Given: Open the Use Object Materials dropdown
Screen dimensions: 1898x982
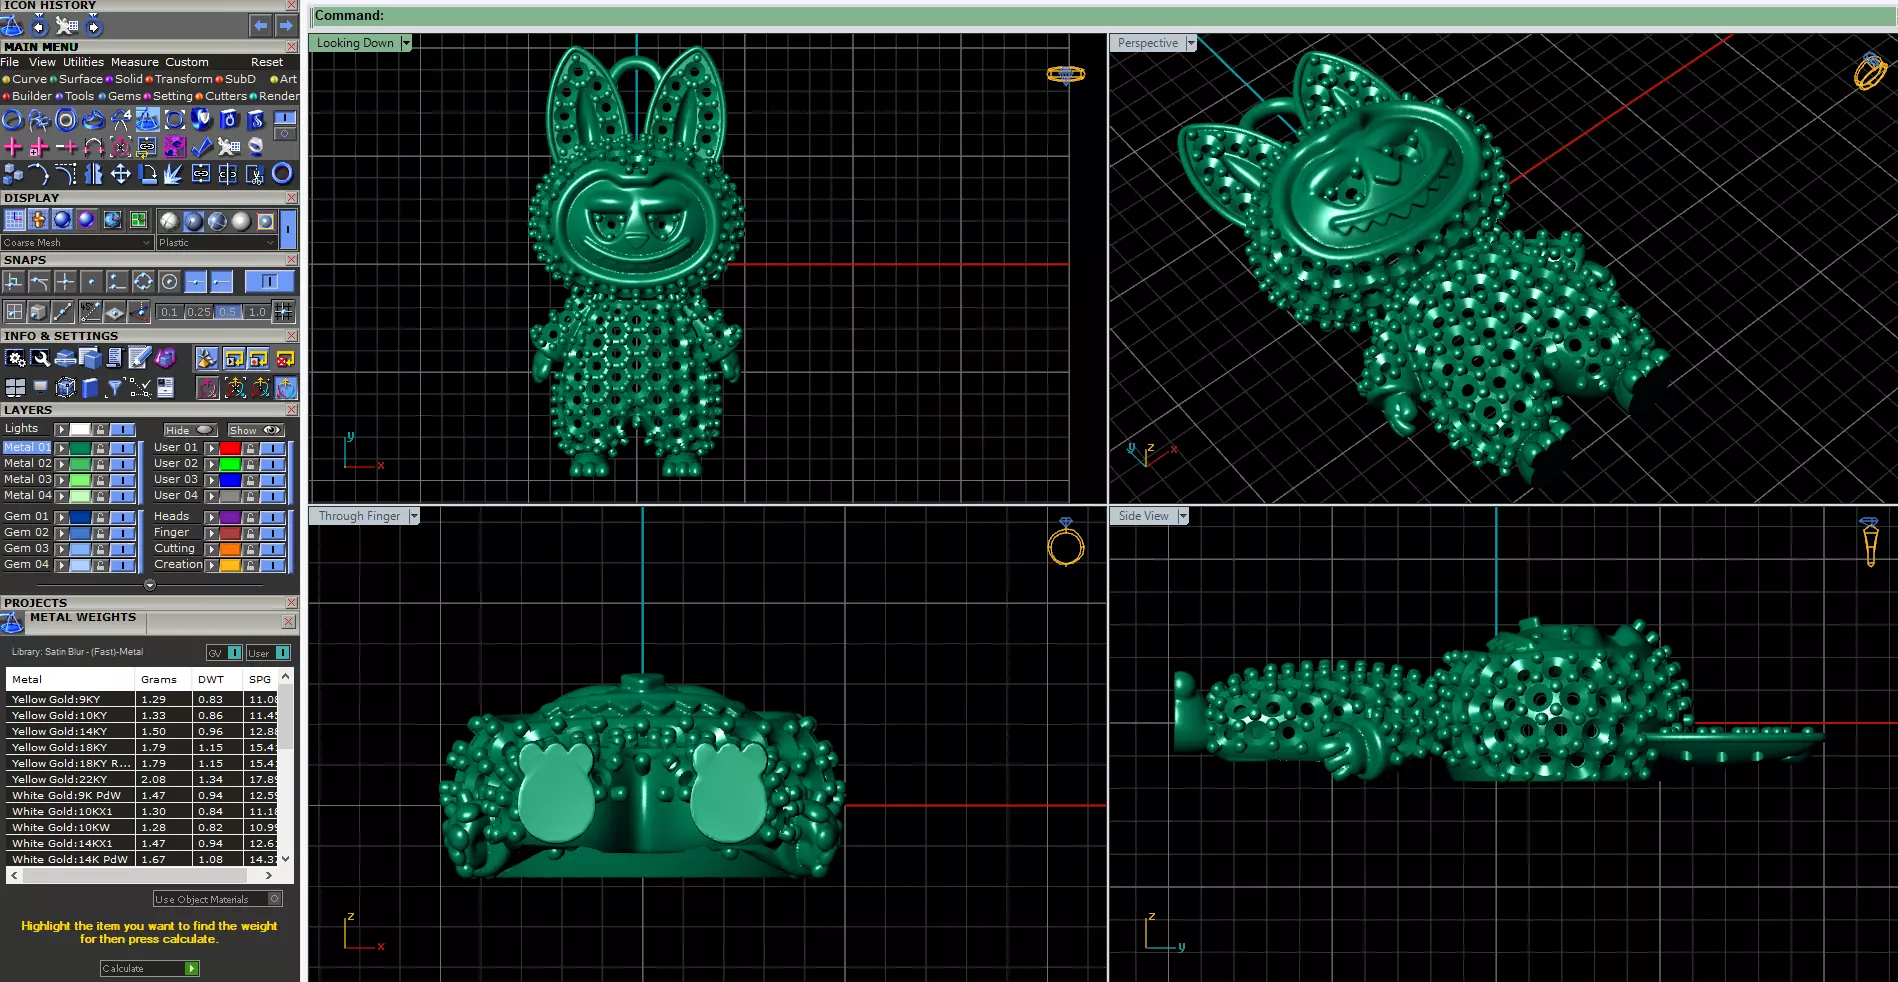Looking at the screenshot, I should (217, 899).
